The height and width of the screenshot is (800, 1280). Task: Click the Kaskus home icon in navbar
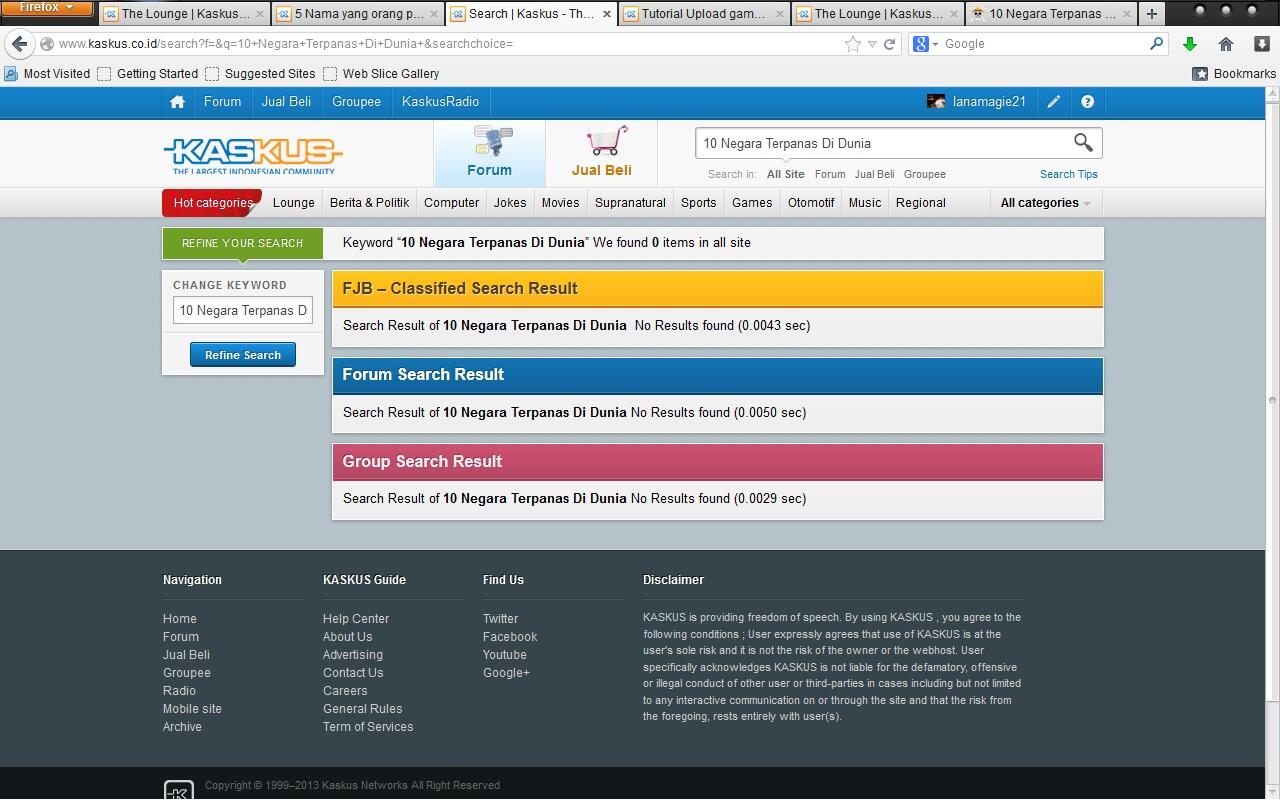pyautogui.click(x=177, y=102)
